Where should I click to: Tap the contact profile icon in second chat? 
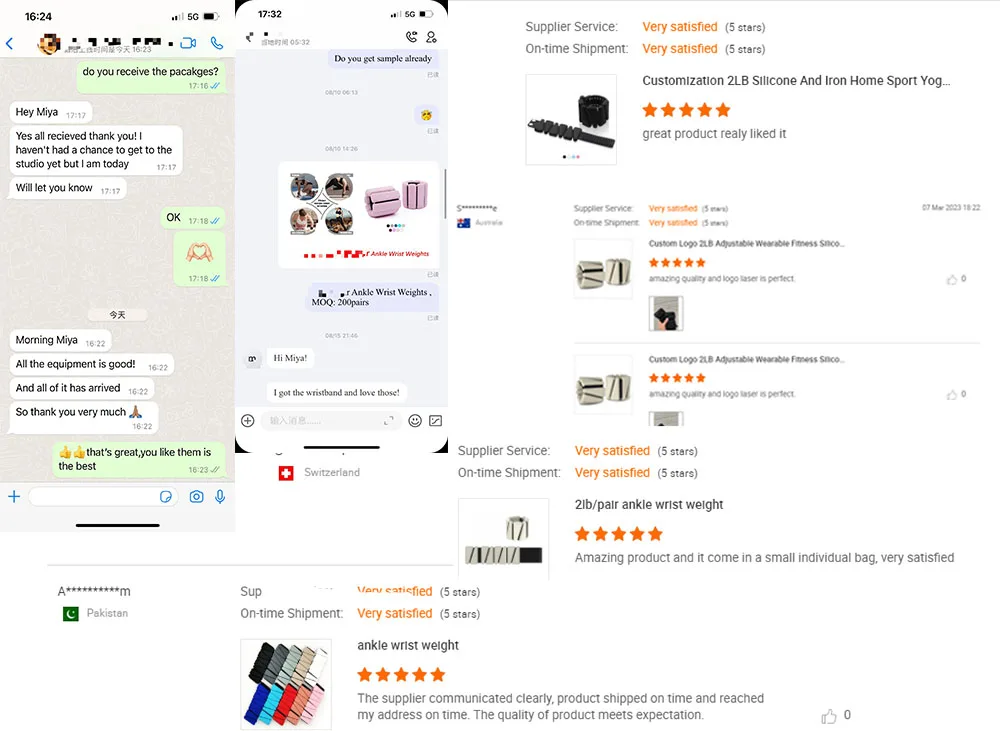pyautogui.click(x=432, y=38)
